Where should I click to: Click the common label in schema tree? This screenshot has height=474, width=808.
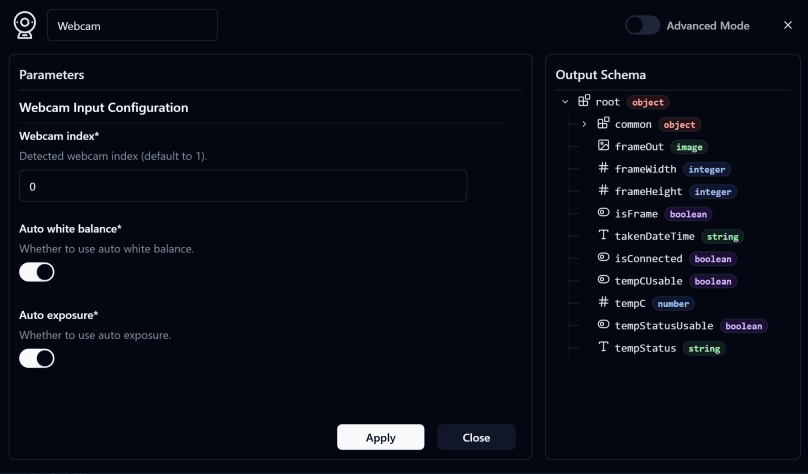click(x=633, y=125)
